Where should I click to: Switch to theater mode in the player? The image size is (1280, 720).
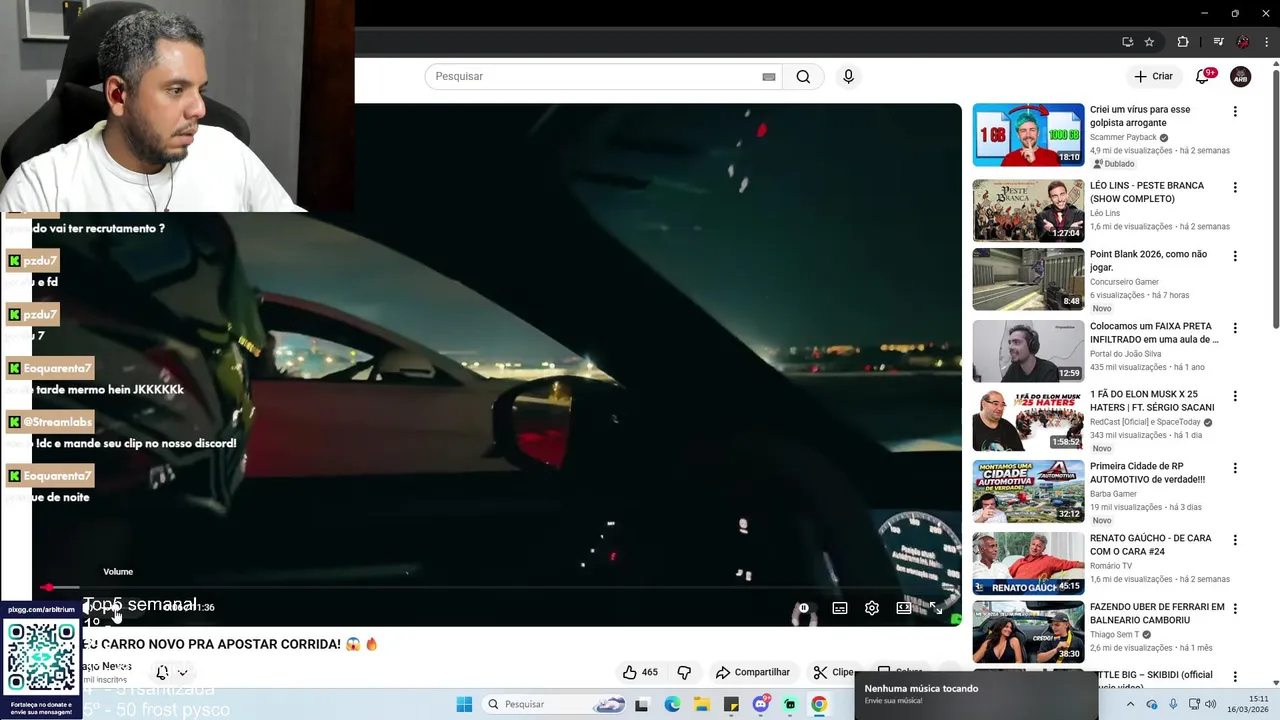[904, 608]
